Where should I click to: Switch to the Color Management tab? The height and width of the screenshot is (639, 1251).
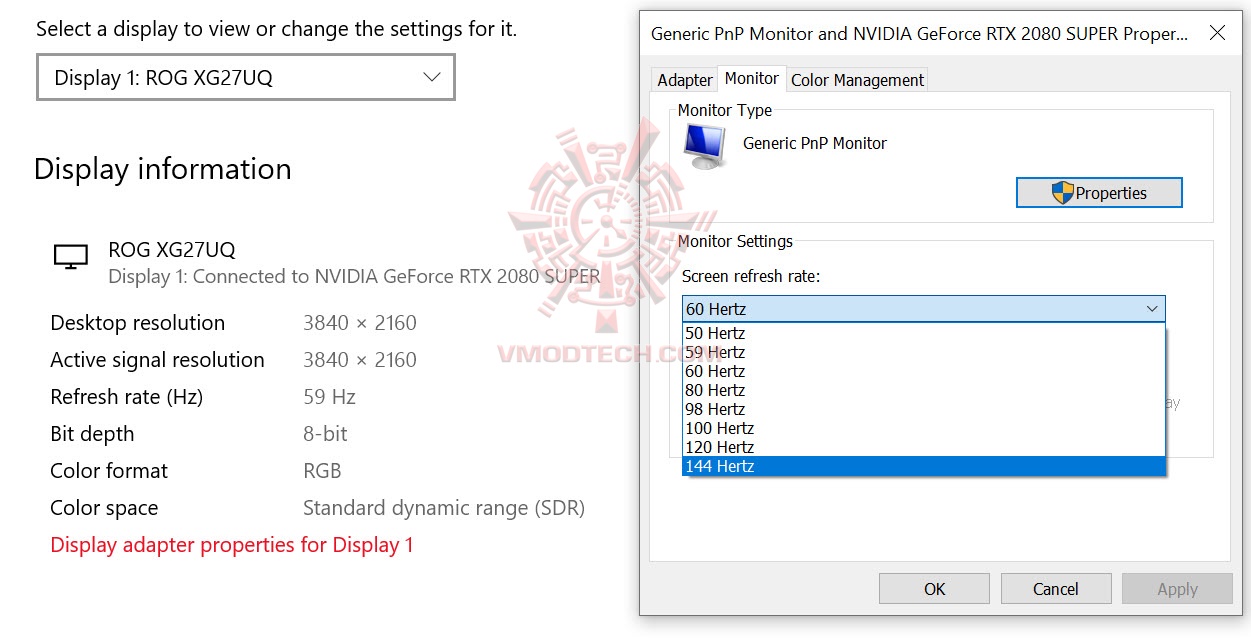[857, 79]
